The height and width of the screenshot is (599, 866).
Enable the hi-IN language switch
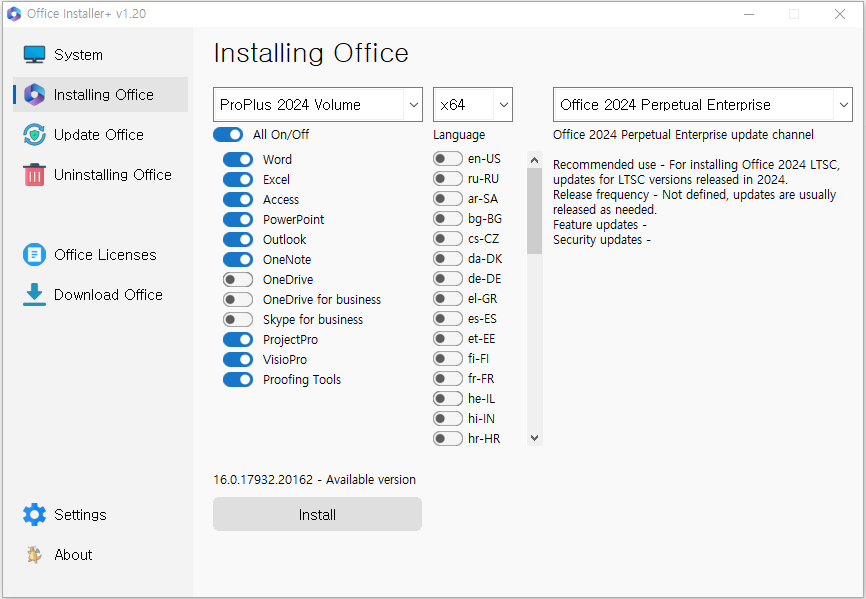click(448, 418)
